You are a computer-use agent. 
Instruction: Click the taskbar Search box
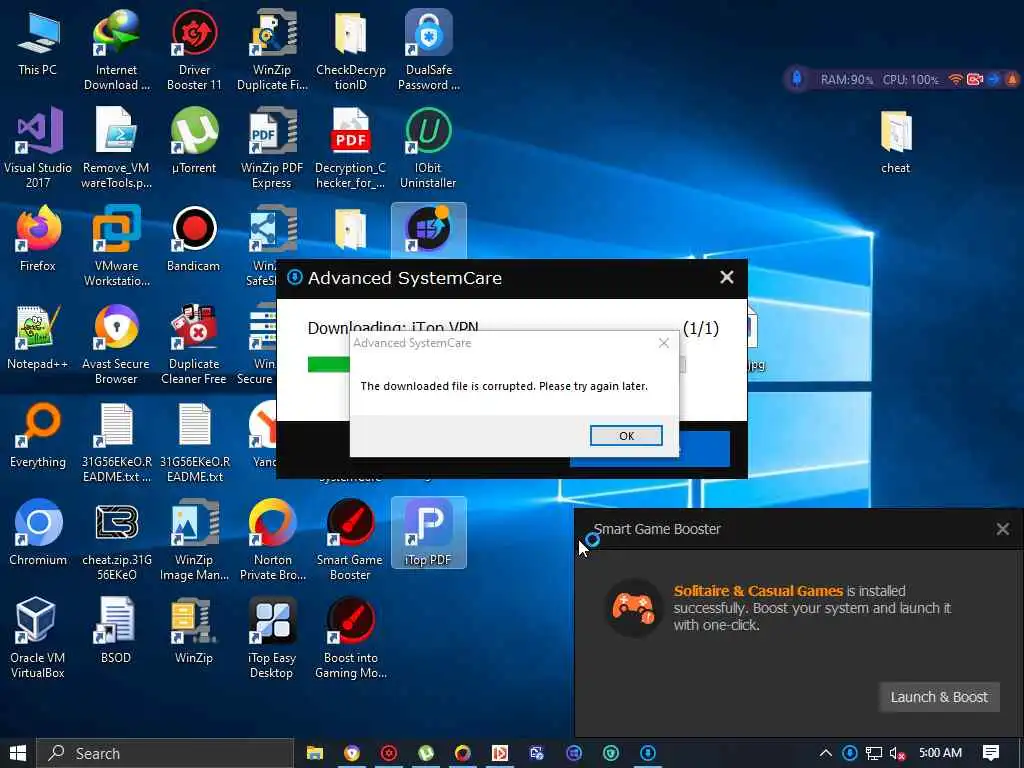pyautogui.click(x=165, y=753)
